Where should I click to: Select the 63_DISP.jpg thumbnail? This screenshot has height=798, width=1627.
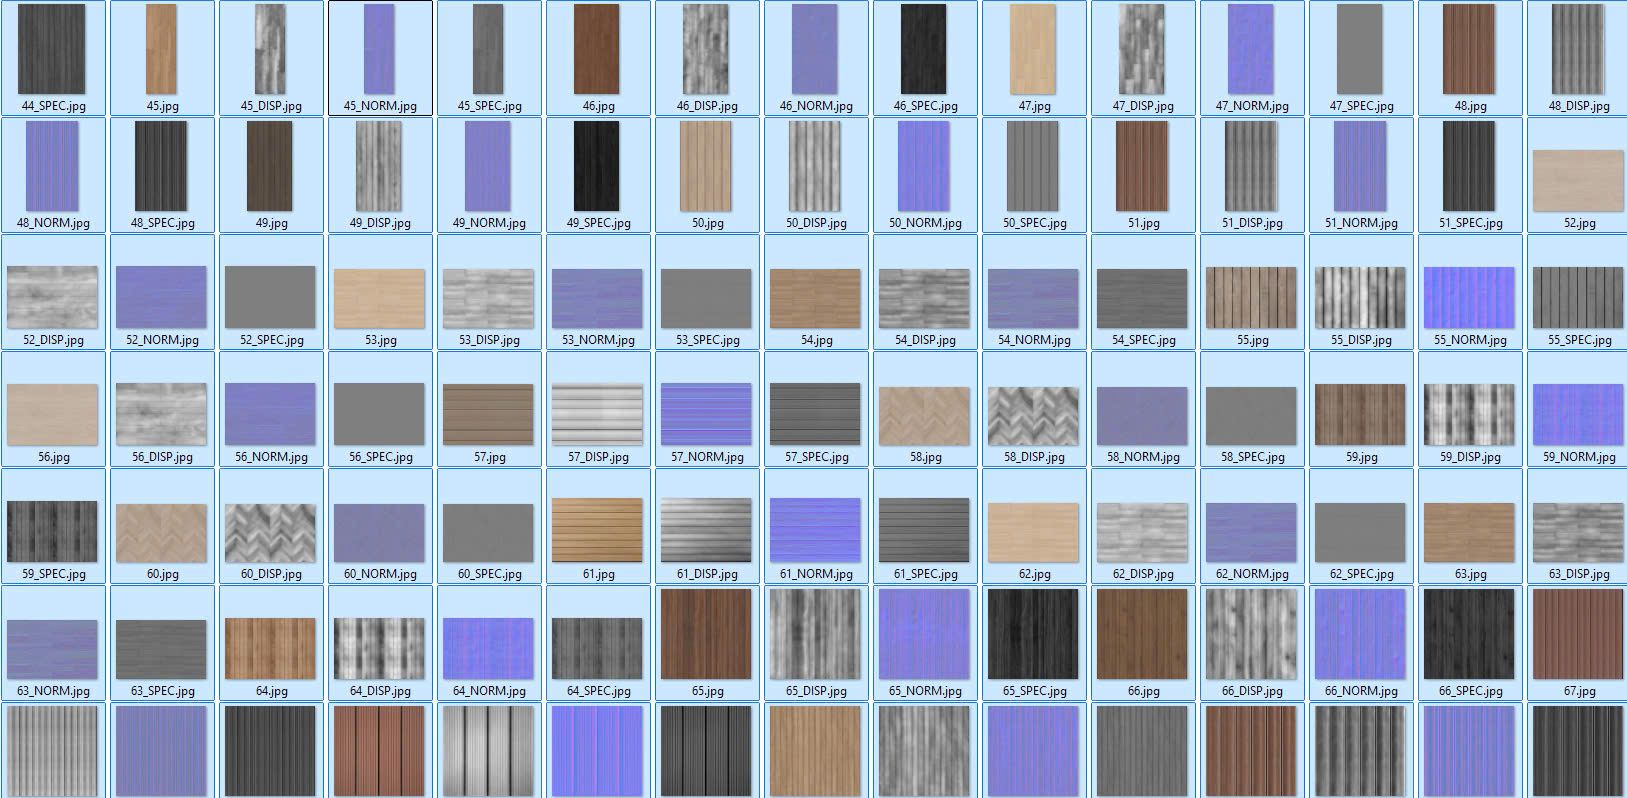(1579, 533)
